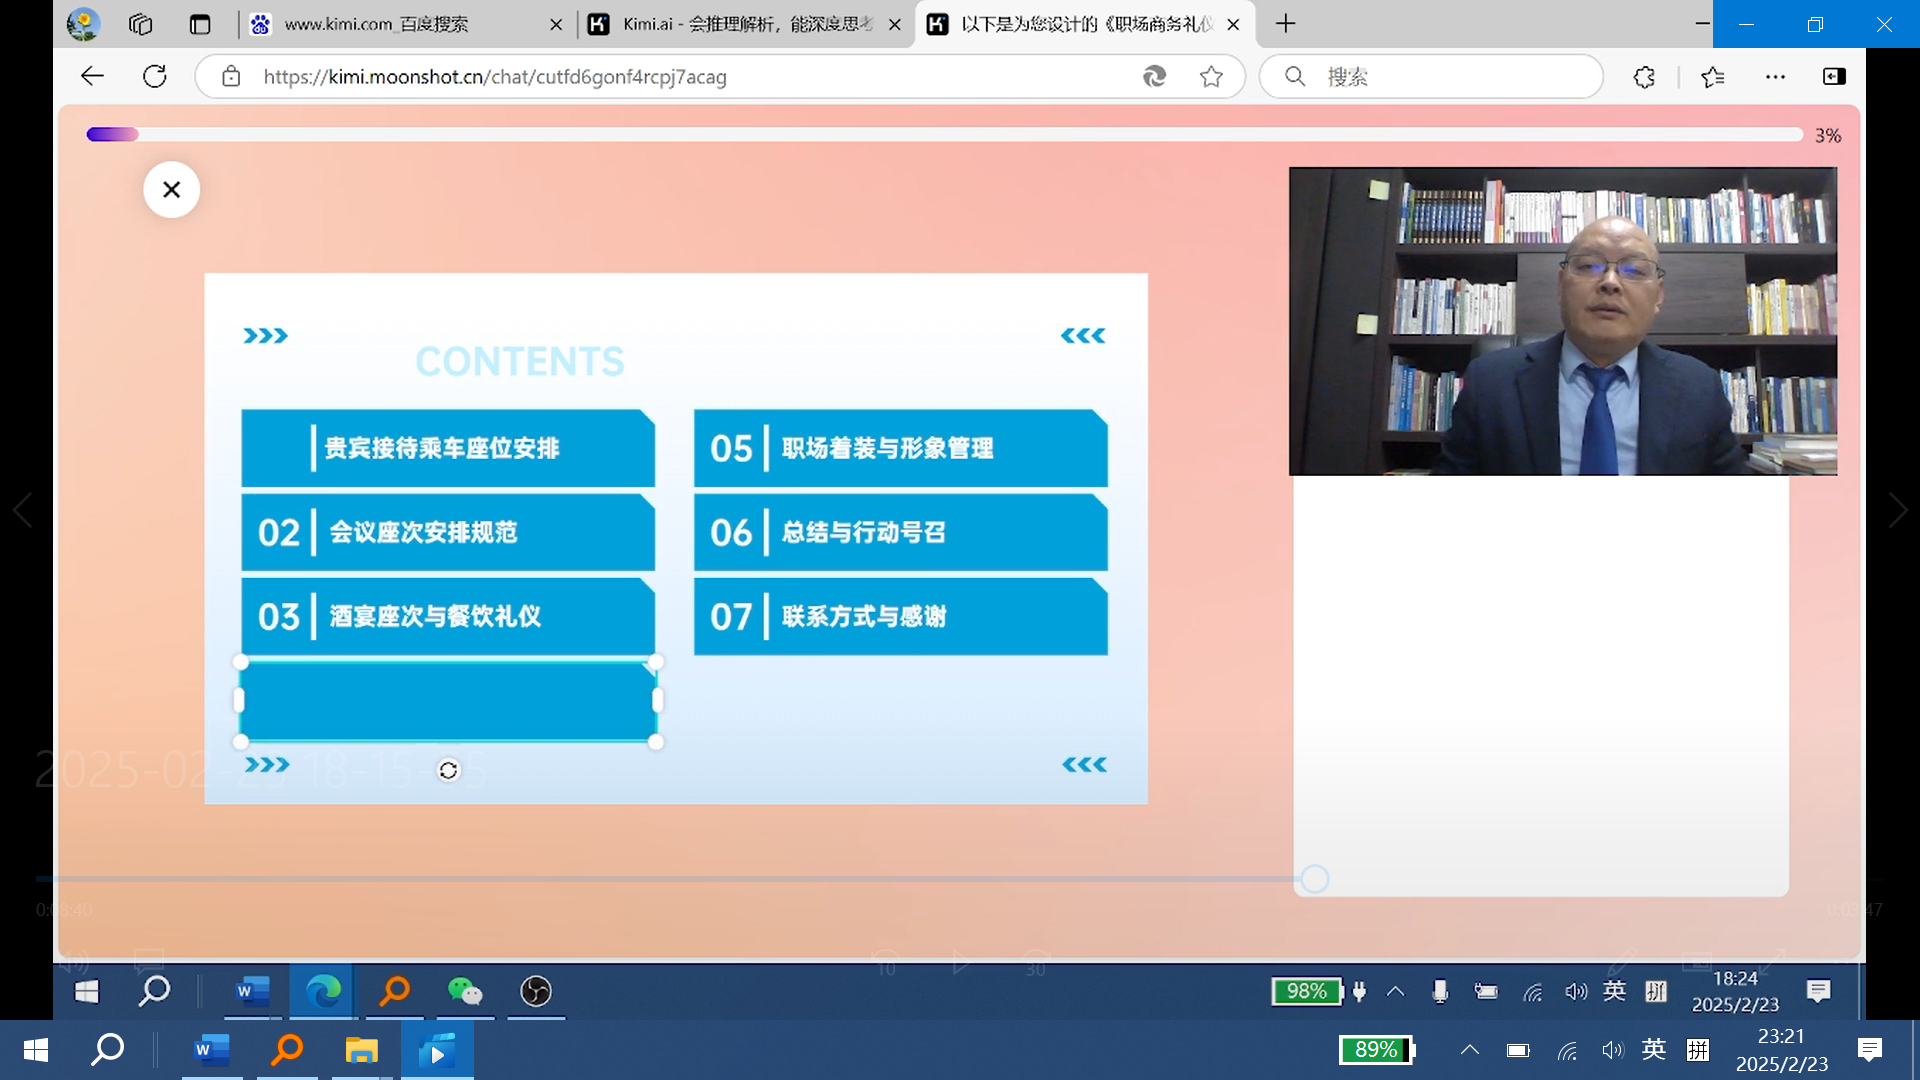This screenshot has width=1920, height=1080.
Task: Open Search in recorded taskbar
Action: 153,991
